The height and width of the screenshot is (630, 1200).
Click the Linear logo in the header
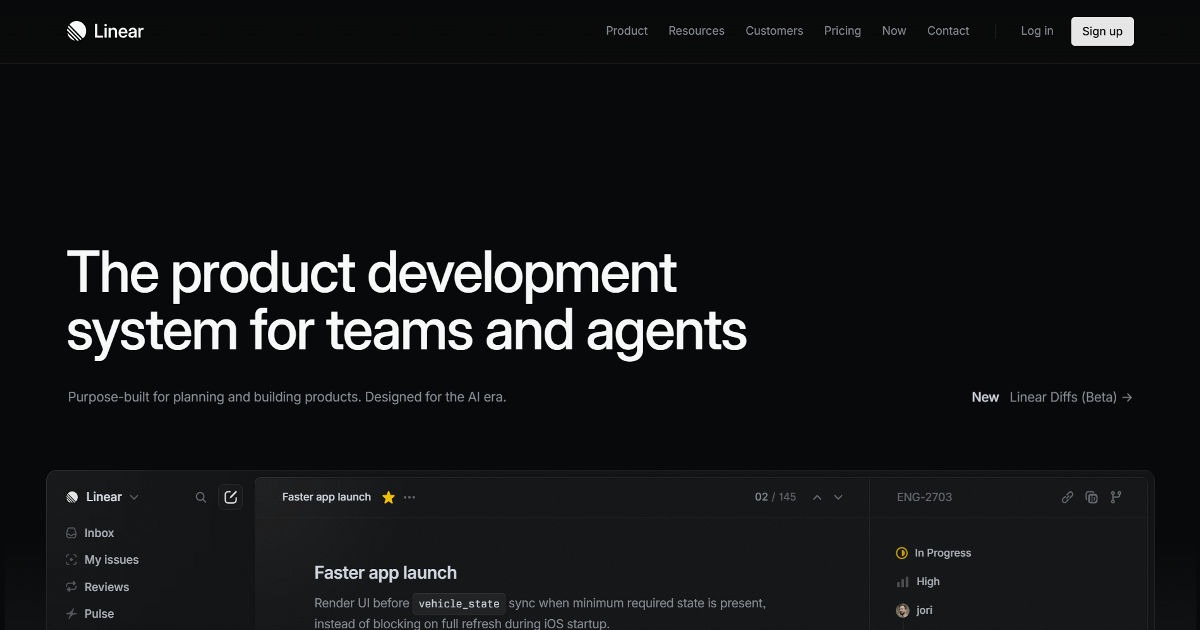coord(105,31)
